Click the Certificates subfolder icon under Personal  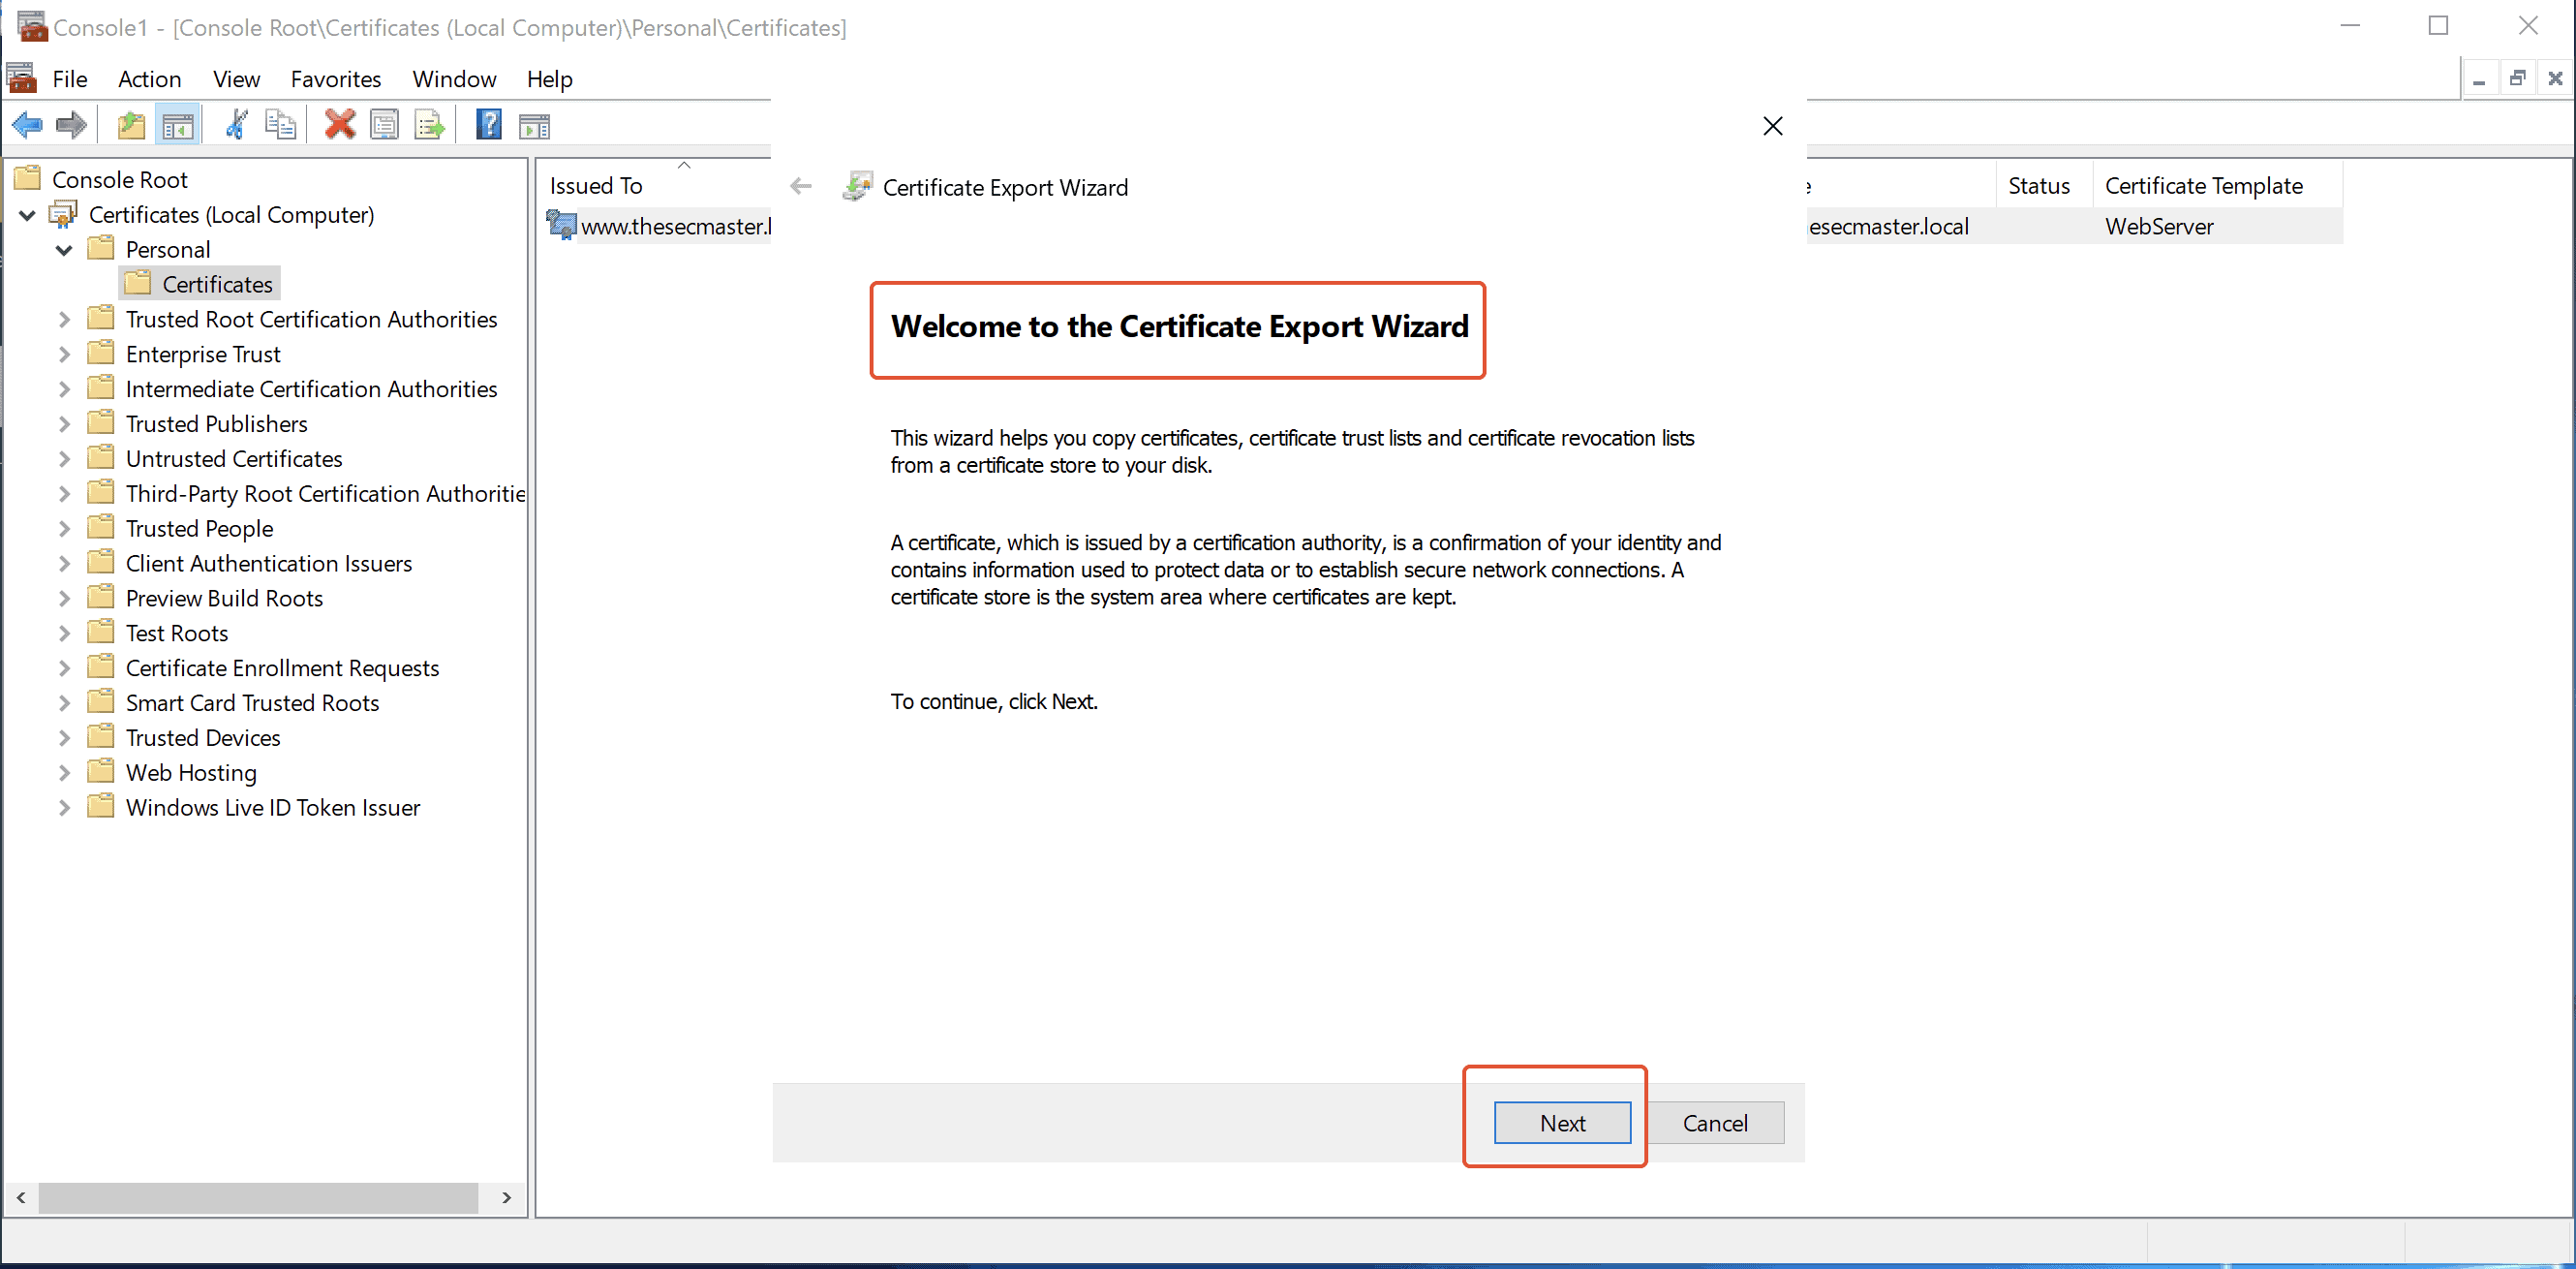coord(138,283)
